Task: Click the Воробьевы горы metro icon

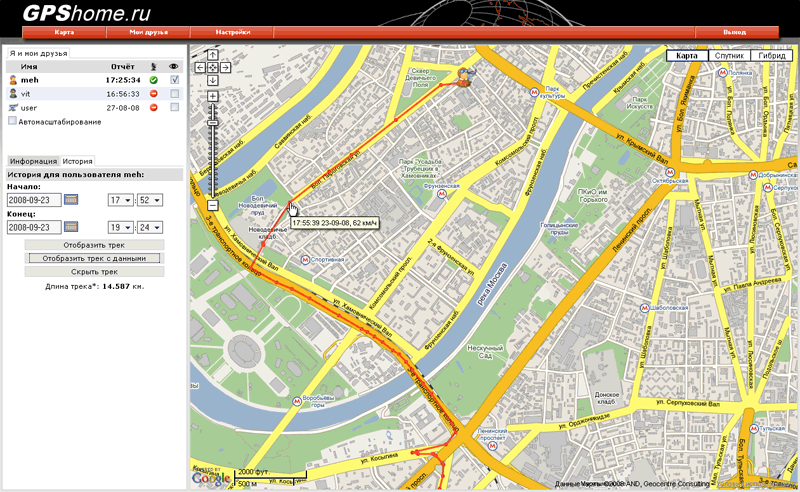Action: [x=296, y=401]
